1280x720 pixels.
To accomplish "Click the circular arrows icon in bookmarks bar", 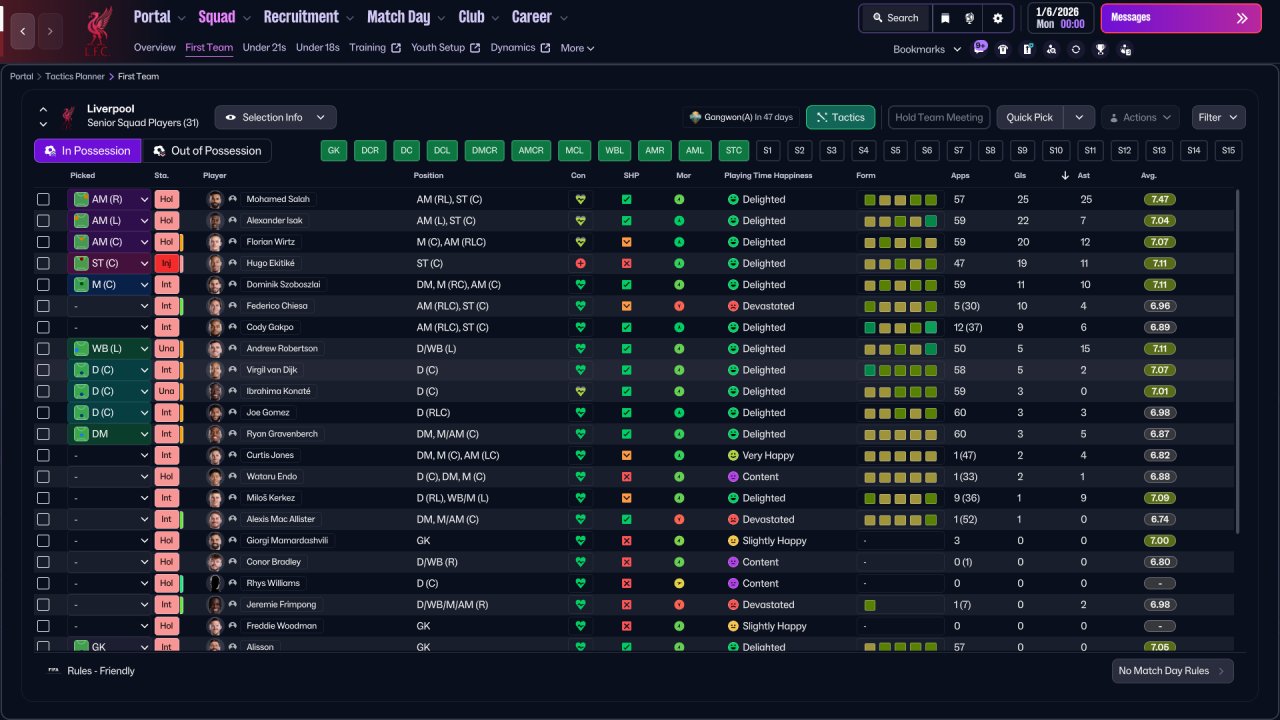I will point(1076,48).
